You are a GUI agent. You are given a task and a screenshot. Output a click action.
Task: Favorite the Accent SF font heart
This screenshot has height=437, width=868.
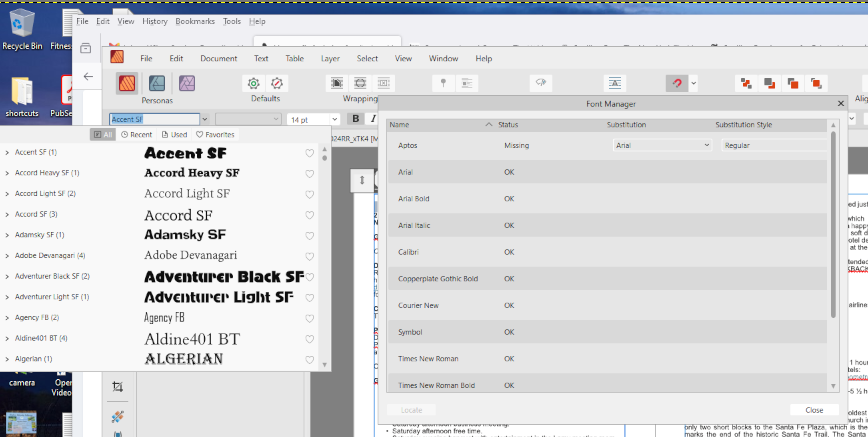click(x=309, y=153)
